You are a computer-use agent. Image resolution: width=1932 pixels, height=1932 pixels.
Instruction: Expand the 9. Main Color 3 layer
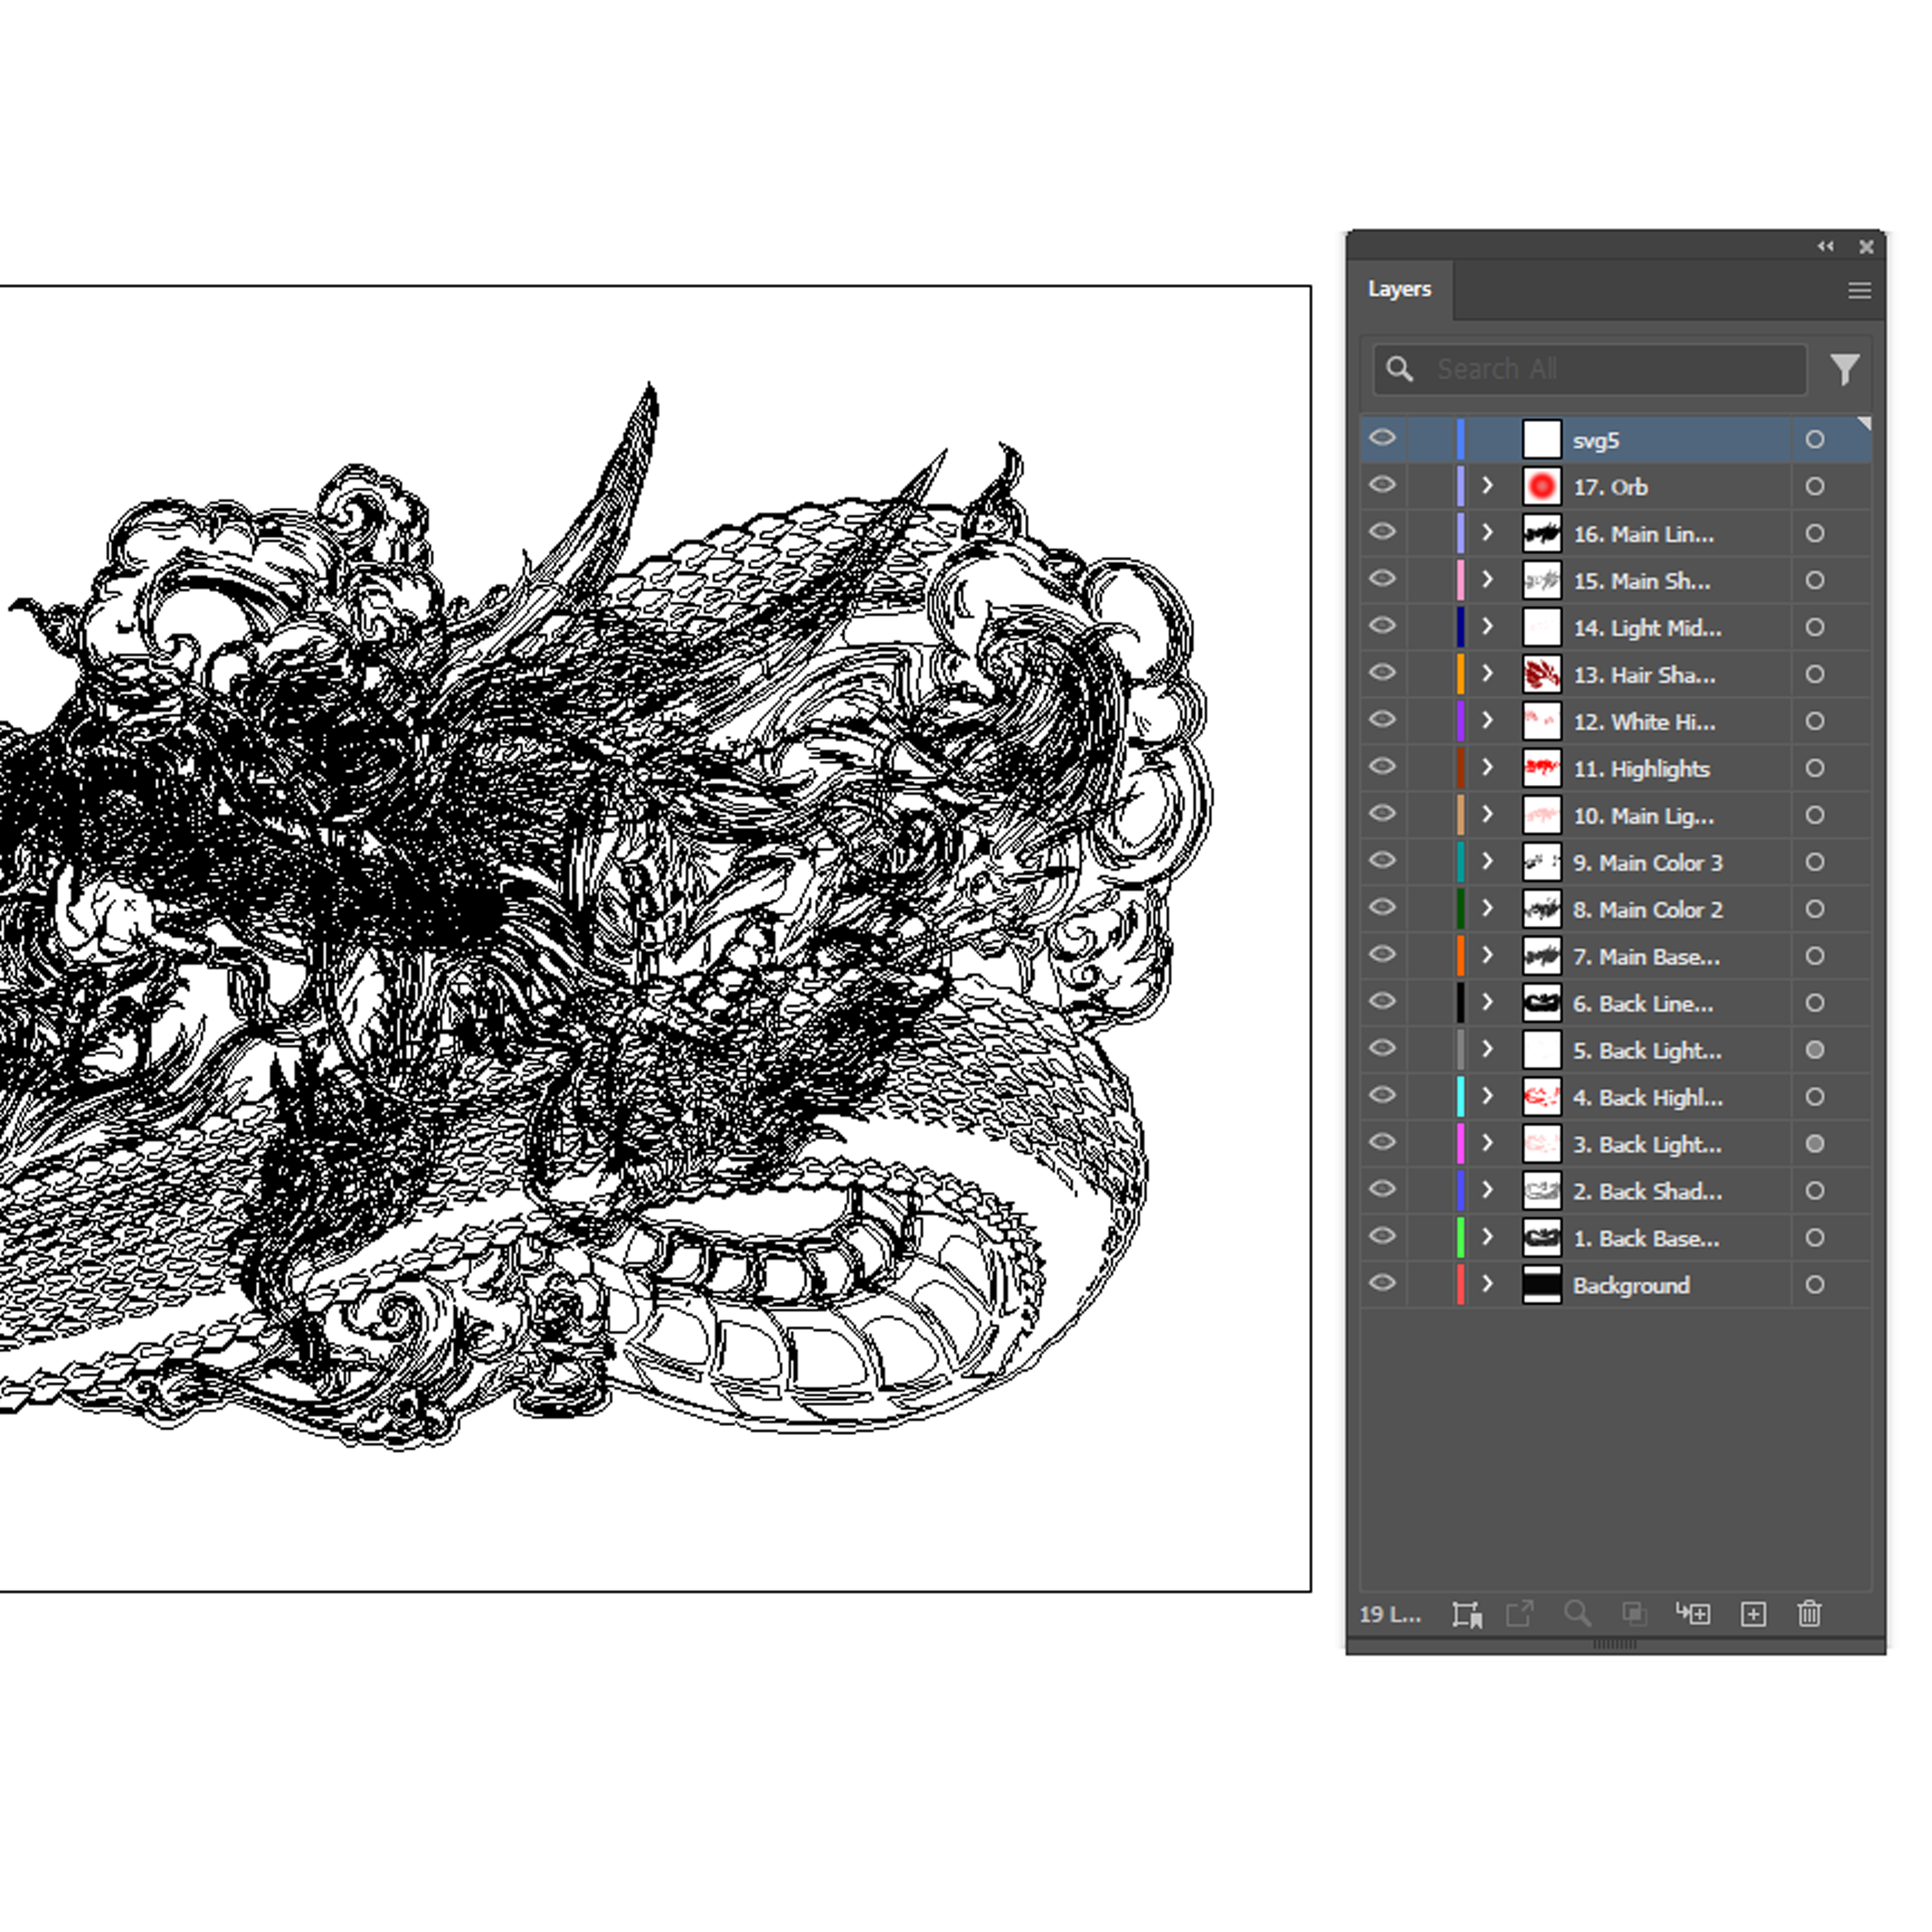[1487, 862]
